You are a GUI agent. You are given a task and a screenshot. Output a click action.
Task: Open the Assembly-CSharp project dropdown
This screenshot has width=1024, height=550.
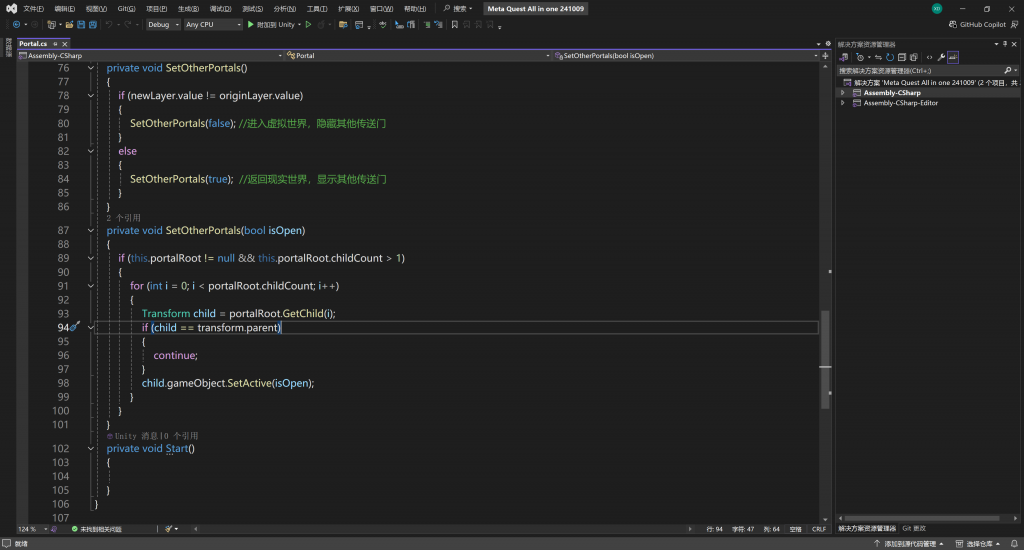pyautogui.click(x=151, y=56)
